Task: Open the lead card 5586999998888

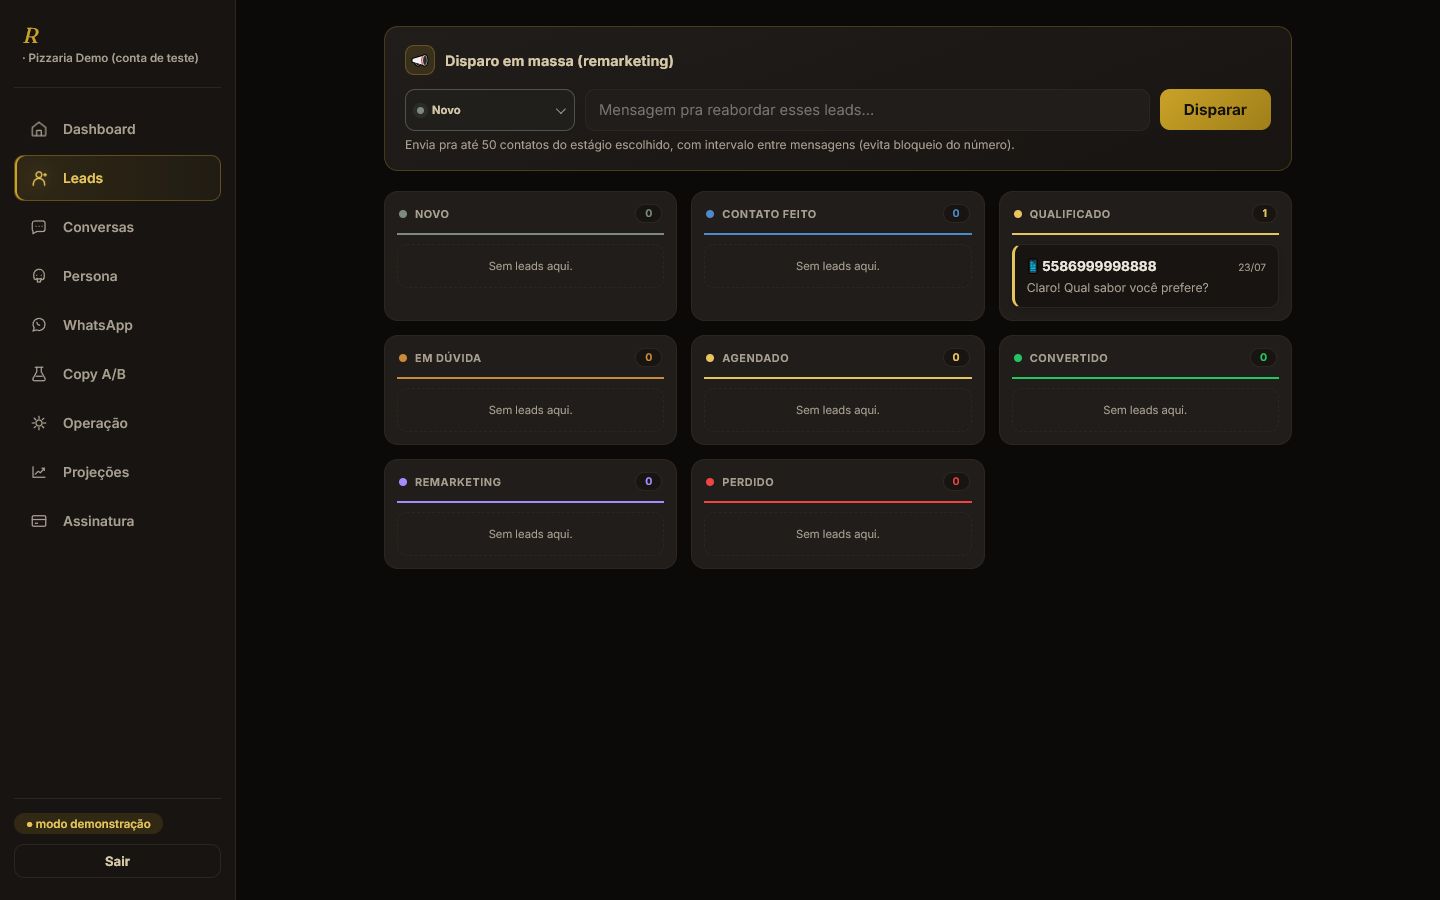Action: click(x=1145, y=276)
